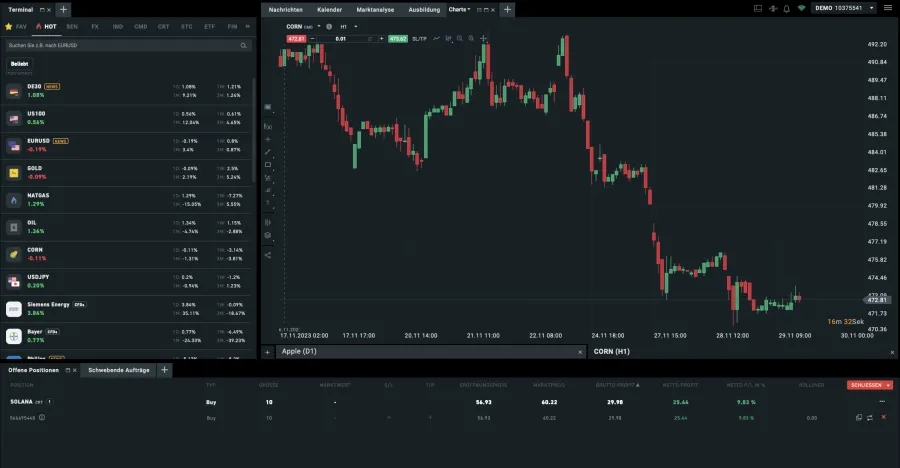This screenshot has height=468, width=900.
Task: Show more instrument categories with double arrow
Action: pyautogui.click(x=247, y=26)
